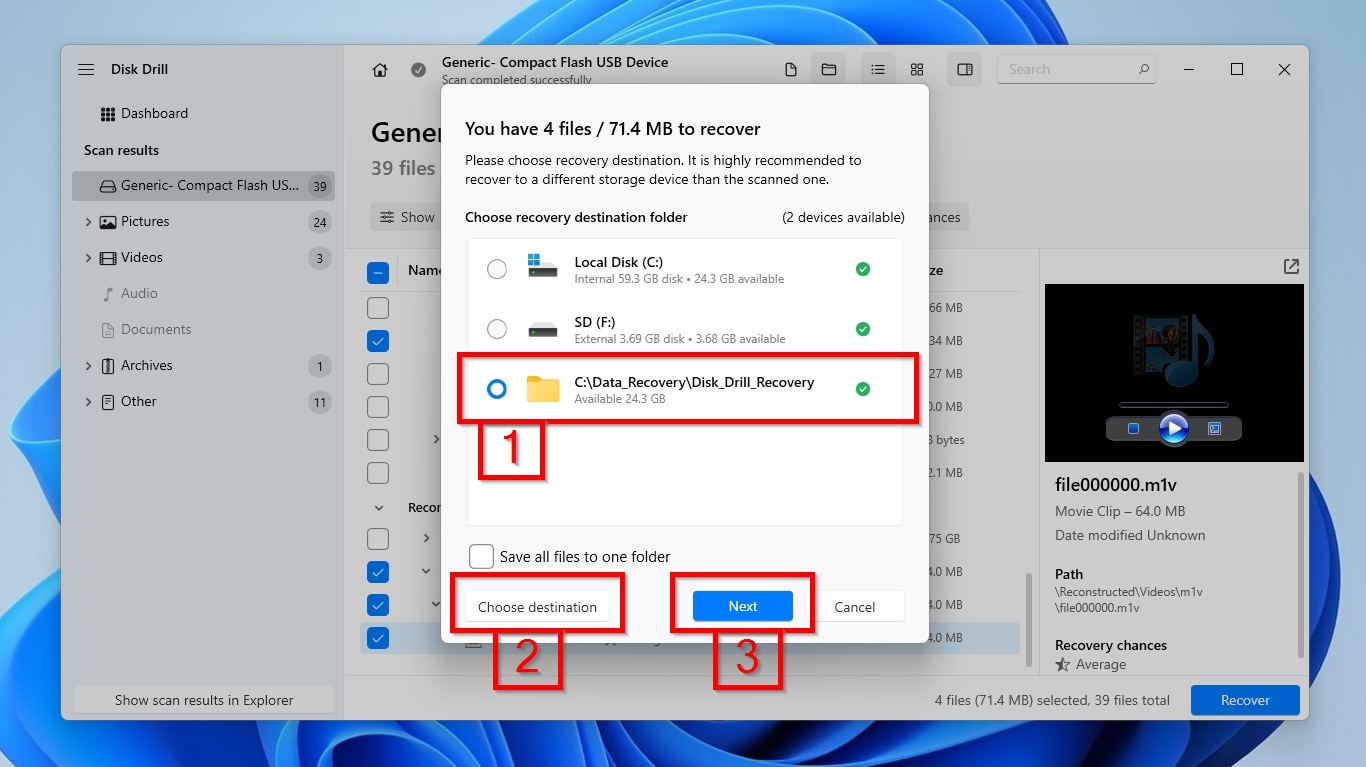The height and width of the screenshot is (767, 1366).
Task: Expand the Other category
Action: 88,402
